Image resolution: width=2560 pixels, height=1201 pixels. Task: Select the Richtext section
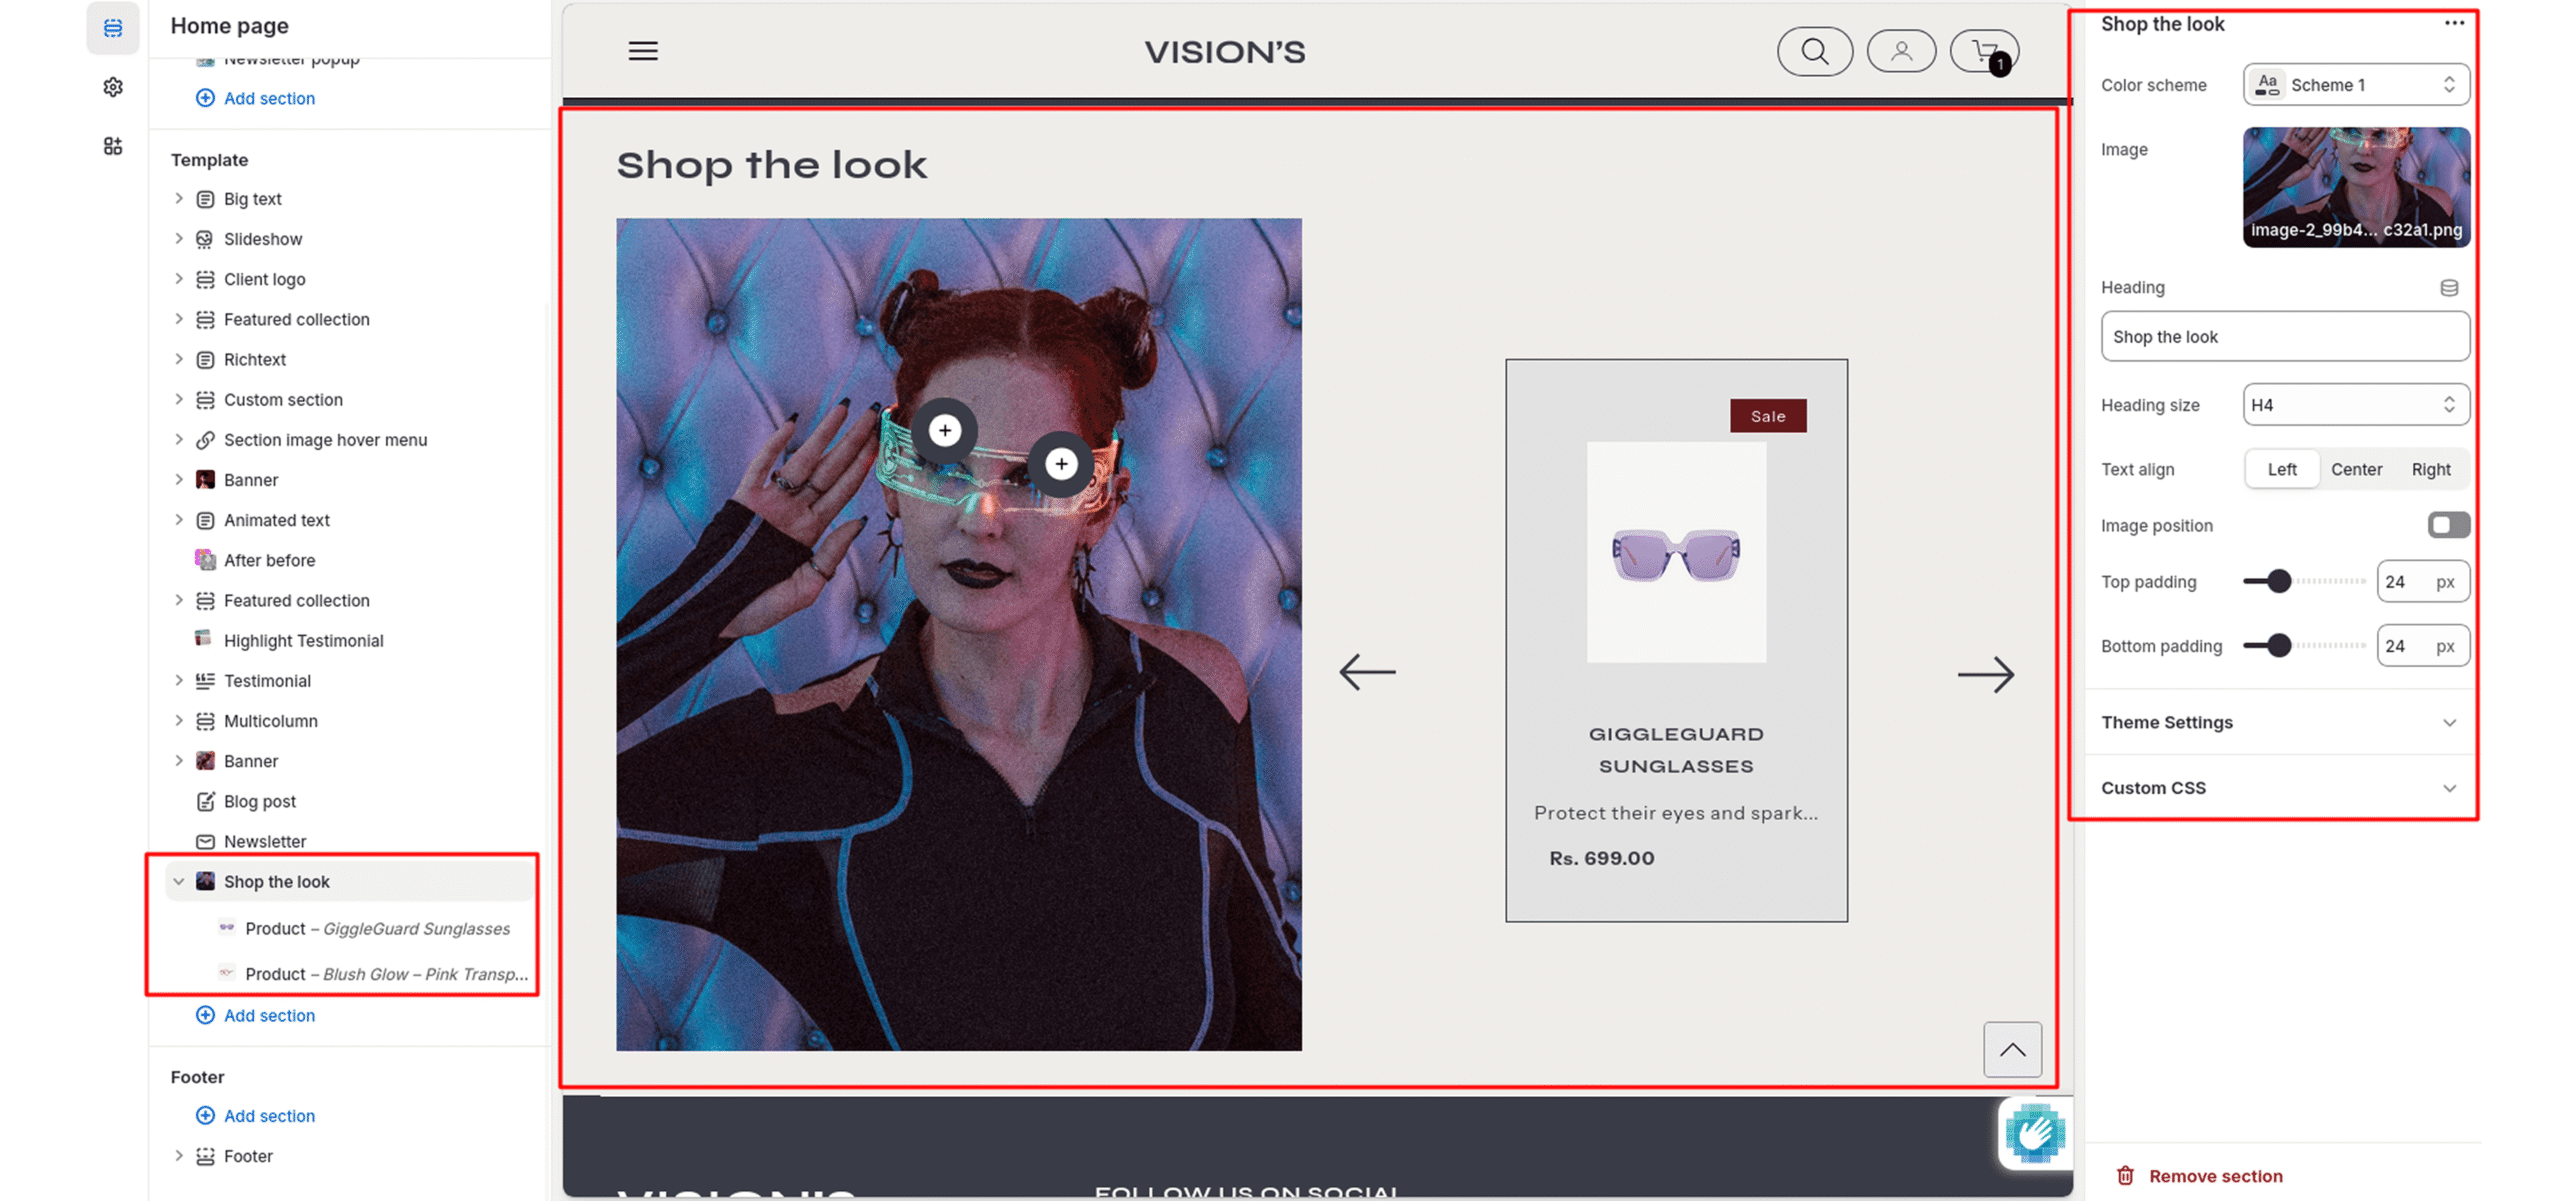(x=254, y=359)
